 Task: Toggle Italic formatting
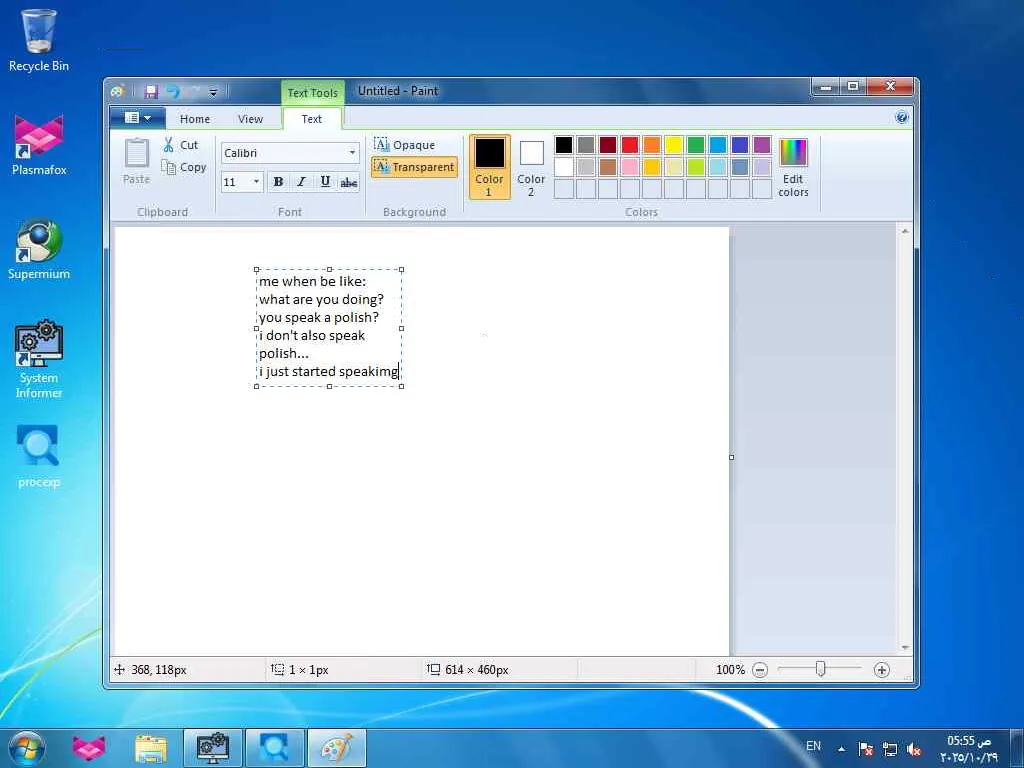[x=301, y=182]
